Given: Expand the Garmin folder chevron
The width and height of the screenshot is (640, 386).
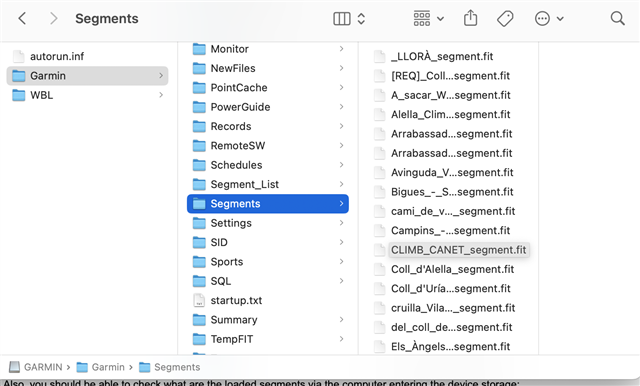Looking at the screenshot, I should pyautogui.click(x=161, y=75).
